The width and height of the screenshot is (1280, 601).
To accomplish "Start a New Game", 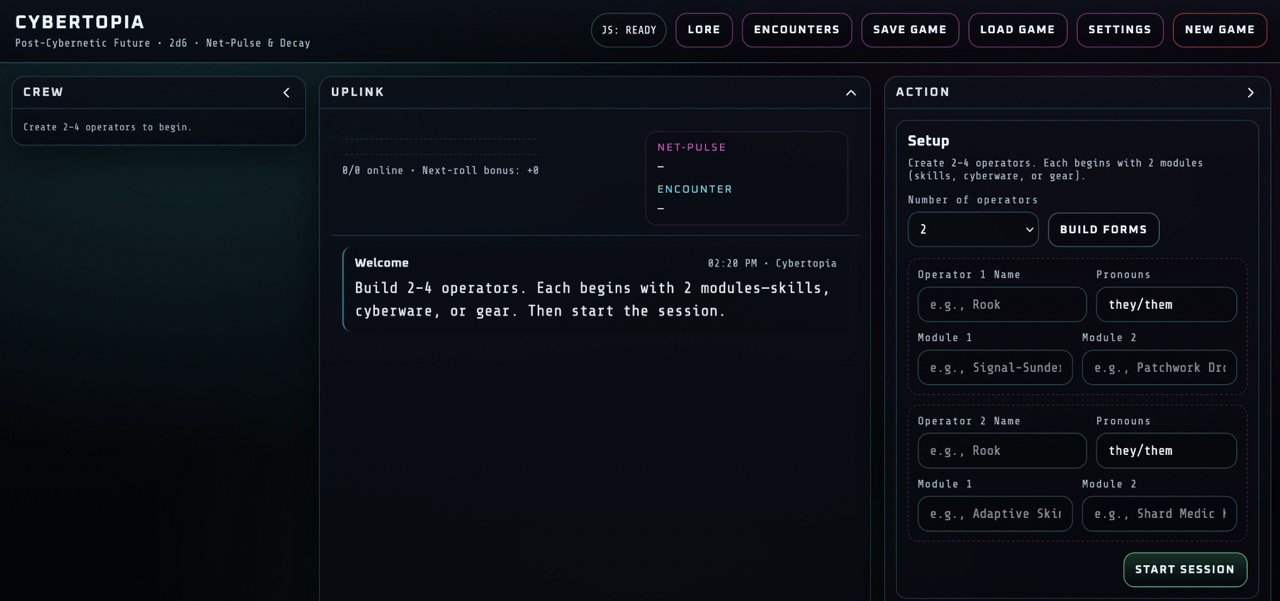I will [1219, 30].
